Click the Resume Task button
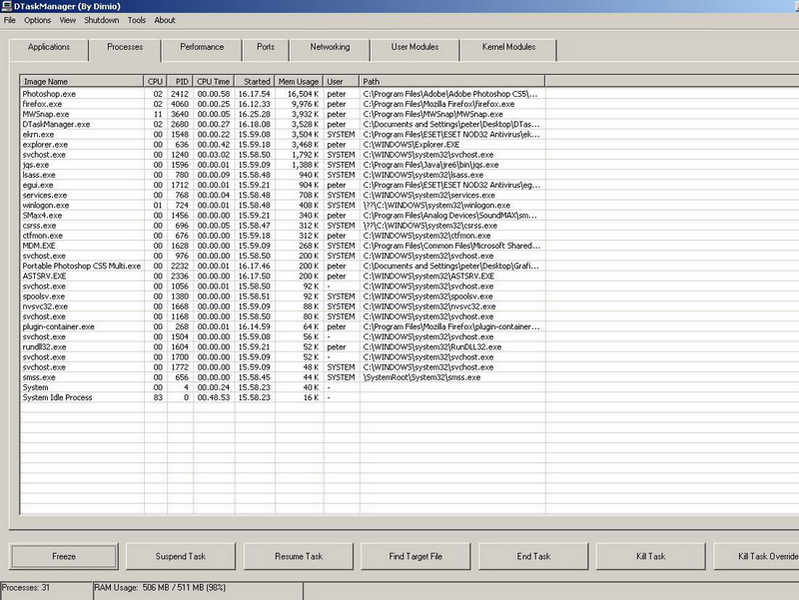799x600 pixels. (299, 556)
